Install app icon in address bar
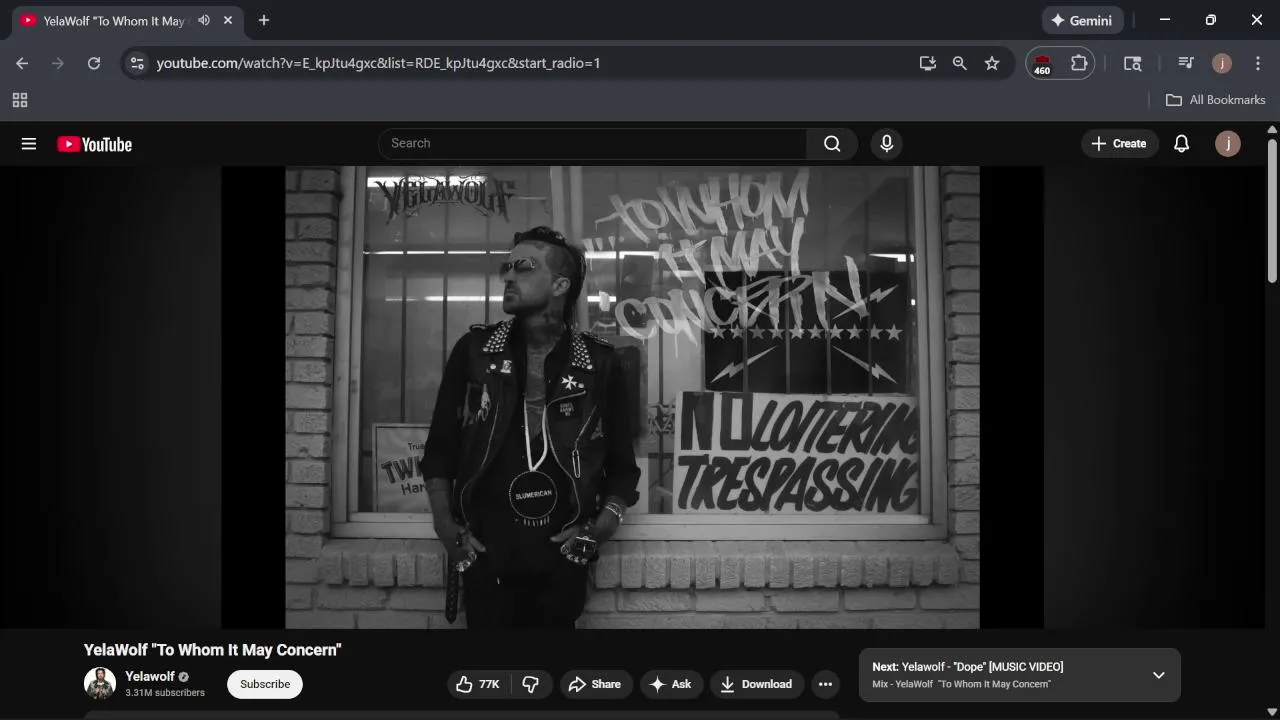The height and width of the screenshot is (720, 1280). coord(928,63)
